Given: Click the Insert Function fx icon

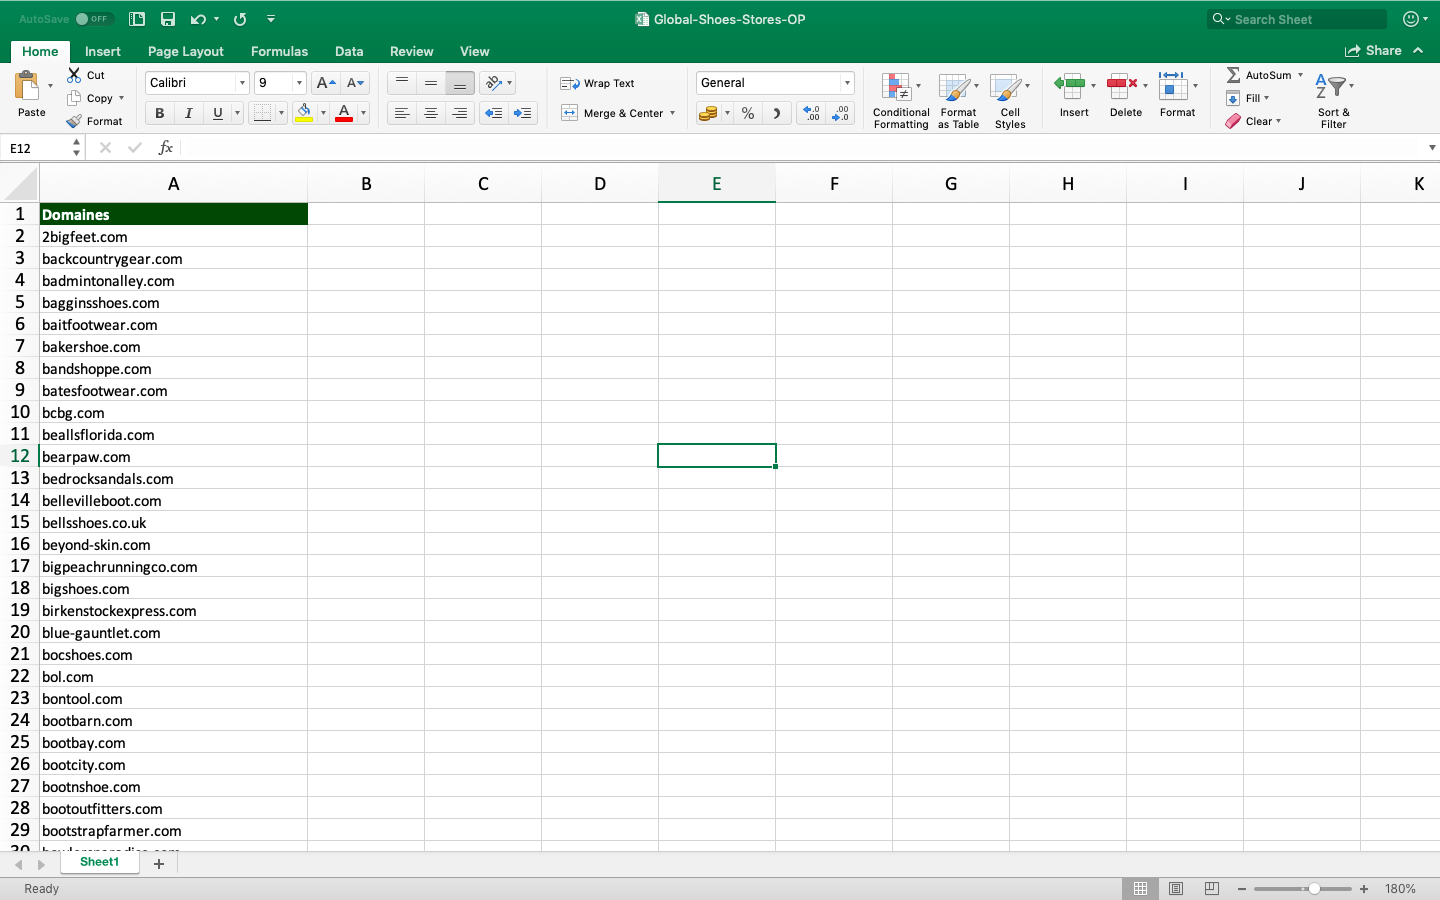Looking at the screenshot, I should (x=166, y=148).
